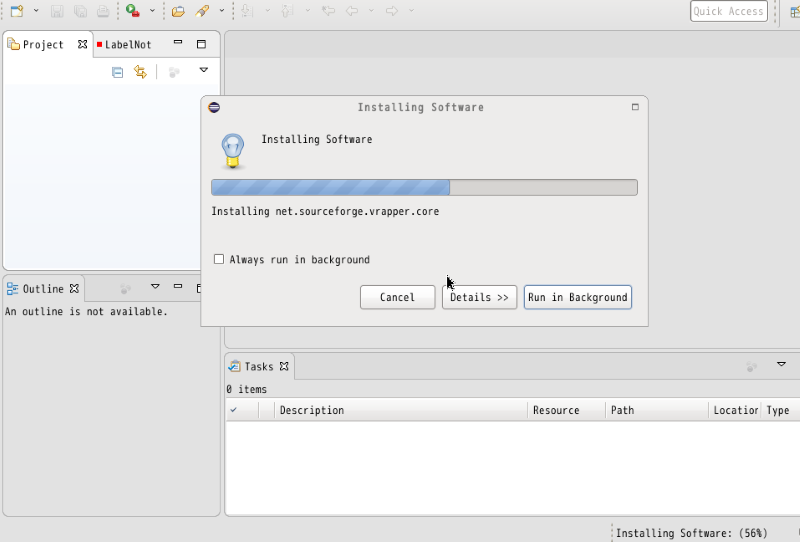The height and width of the screenshot is (542, 800).
Task: Click An outline is not available text
Action: [86, 311]
